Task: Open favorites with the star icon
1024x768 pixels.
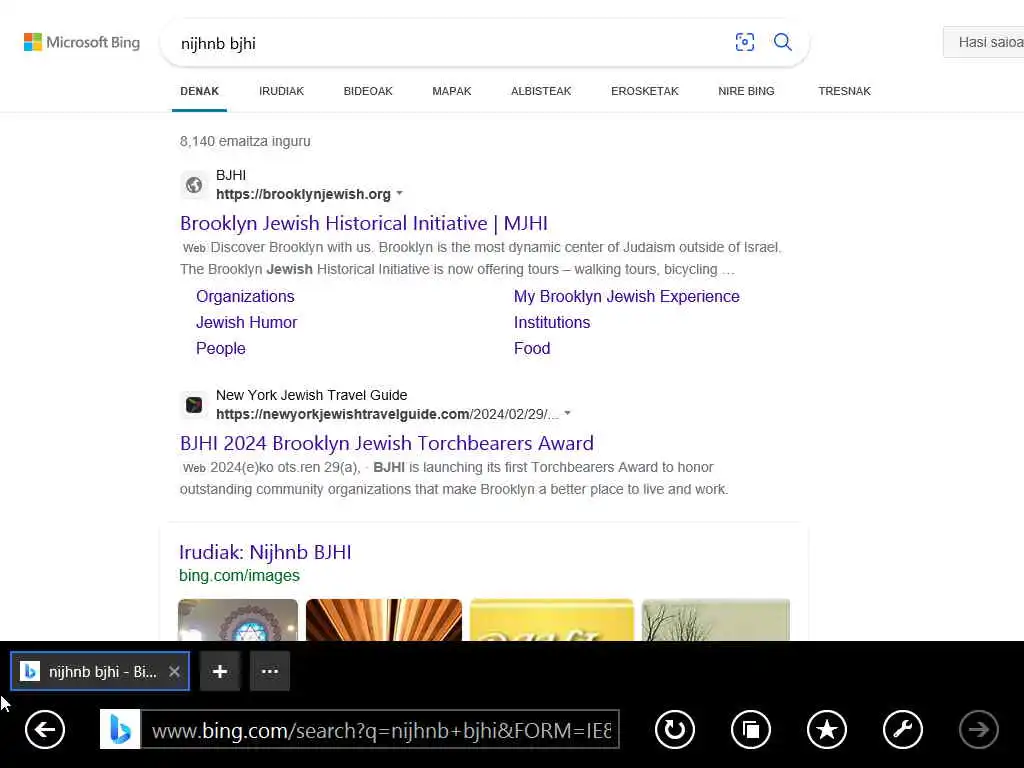Action: pos(827,729)
